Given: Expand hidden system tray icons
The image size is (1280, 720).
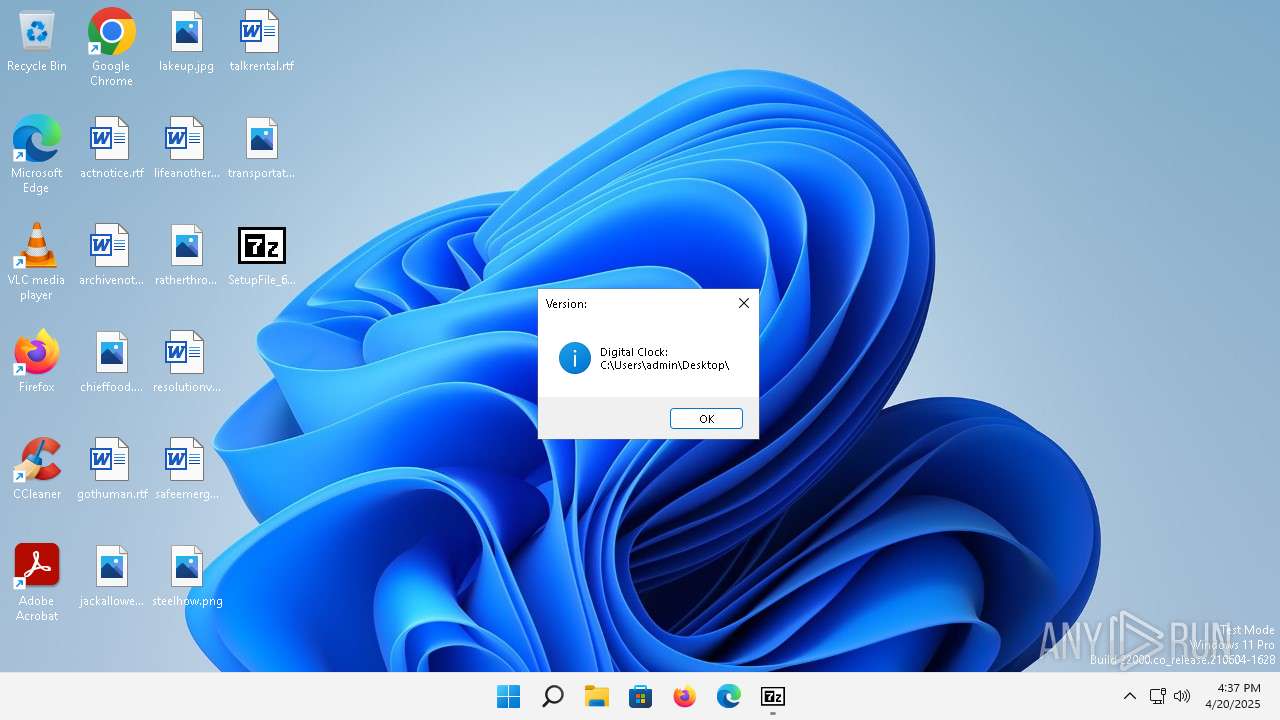Looking at the screenshot, I should 1129,697.
